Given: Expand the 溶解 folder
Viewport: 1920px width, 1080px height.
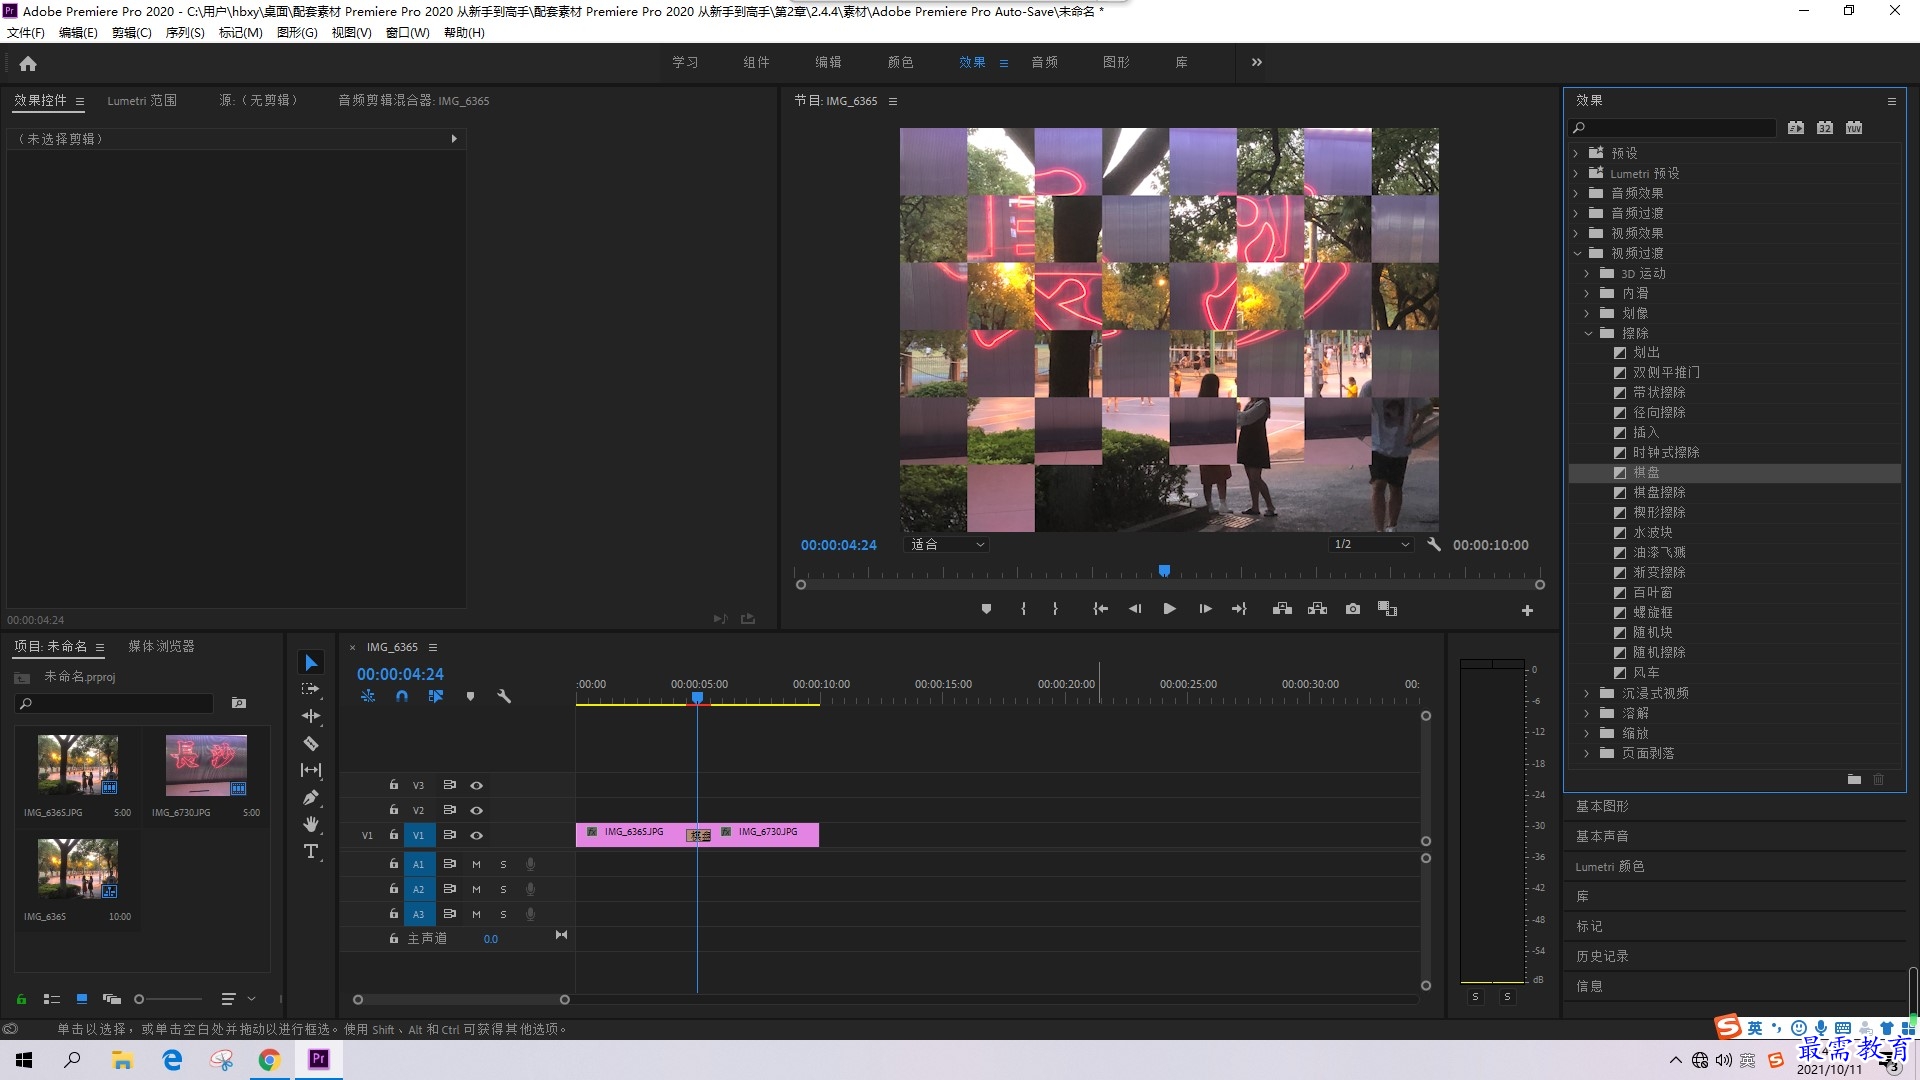Looking at the screenshot, I should point(1587,713).
